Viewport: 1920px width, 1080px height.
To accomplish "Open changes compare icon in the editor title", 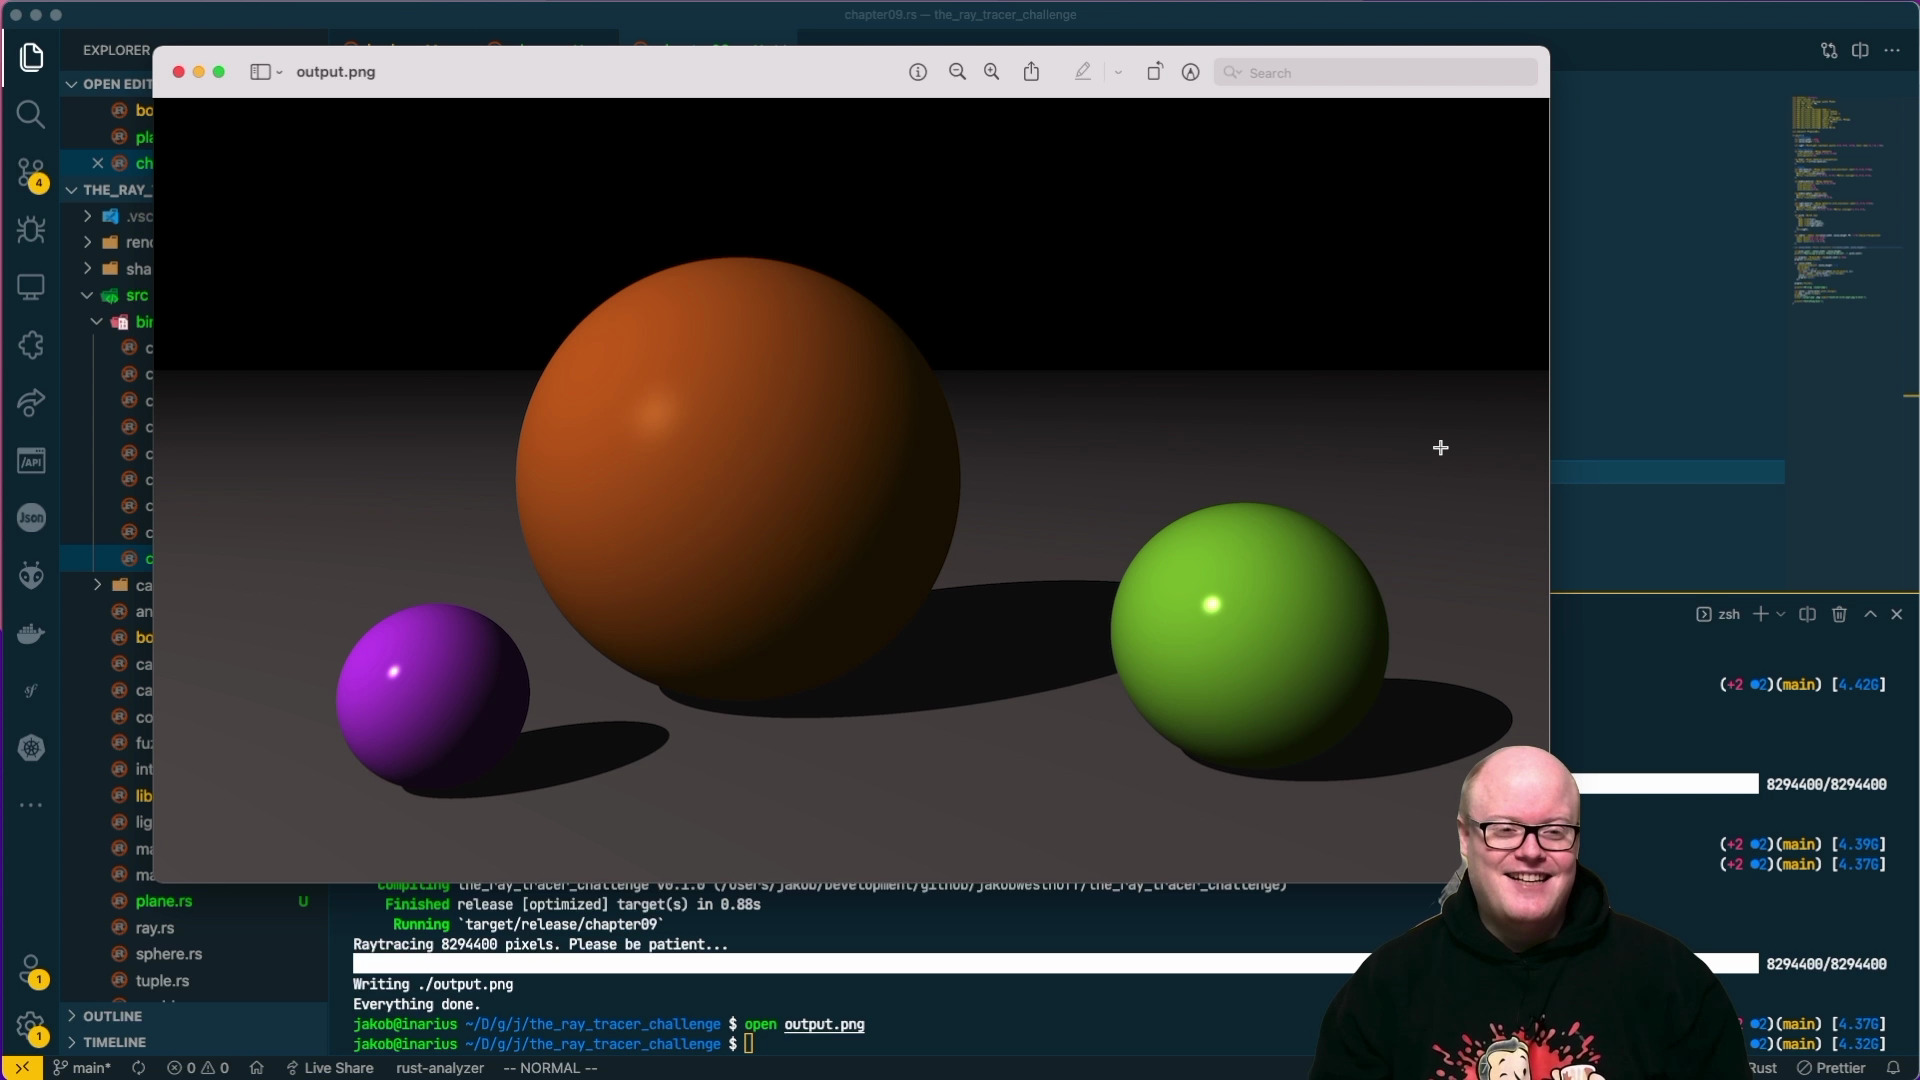I will [x=1829, y=50].
